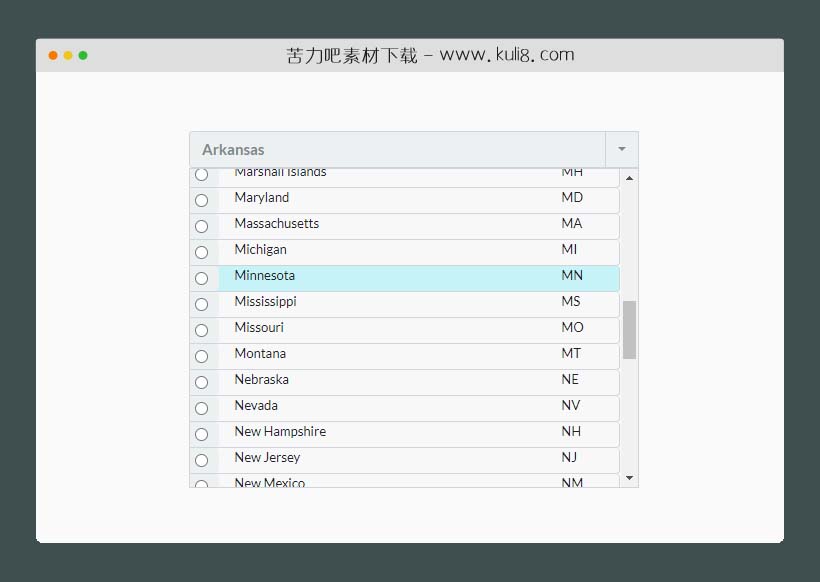Screen dimensions: 820x582
Task: Click the yellow window dot icon
Action: pyautogui.click(x=68, y=55)
